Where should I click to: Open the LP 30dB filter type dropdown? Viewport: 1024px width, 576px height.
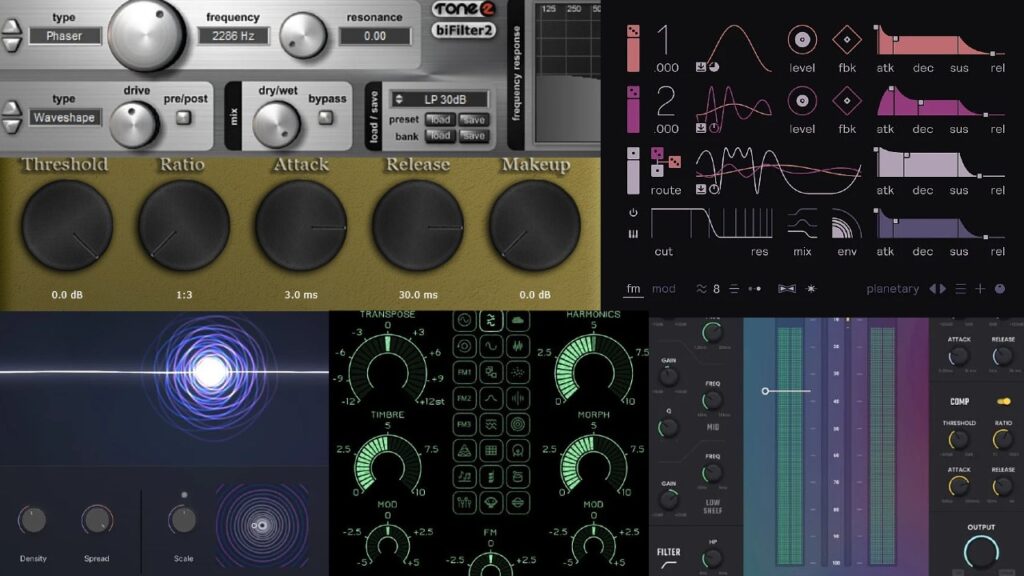[438, 99]
